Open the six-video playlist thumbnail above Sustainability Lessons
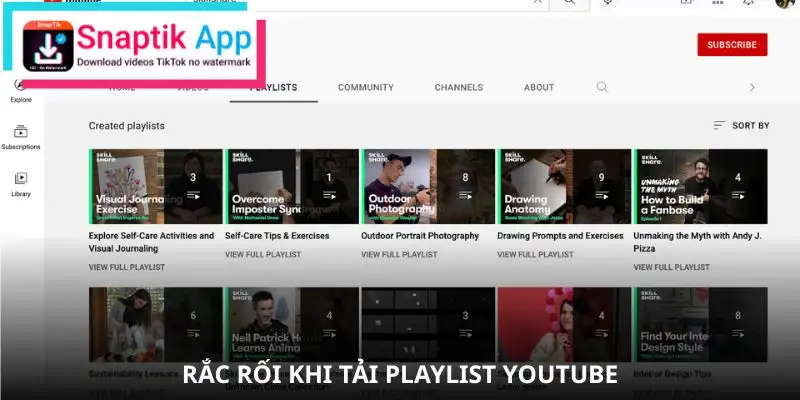 [156, 324]
